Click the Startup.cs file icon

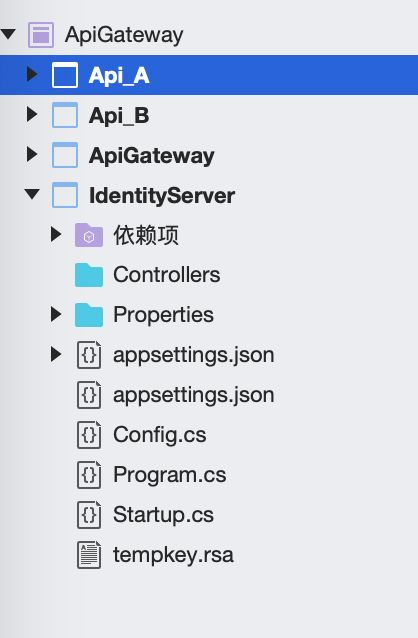click(89, 515)
